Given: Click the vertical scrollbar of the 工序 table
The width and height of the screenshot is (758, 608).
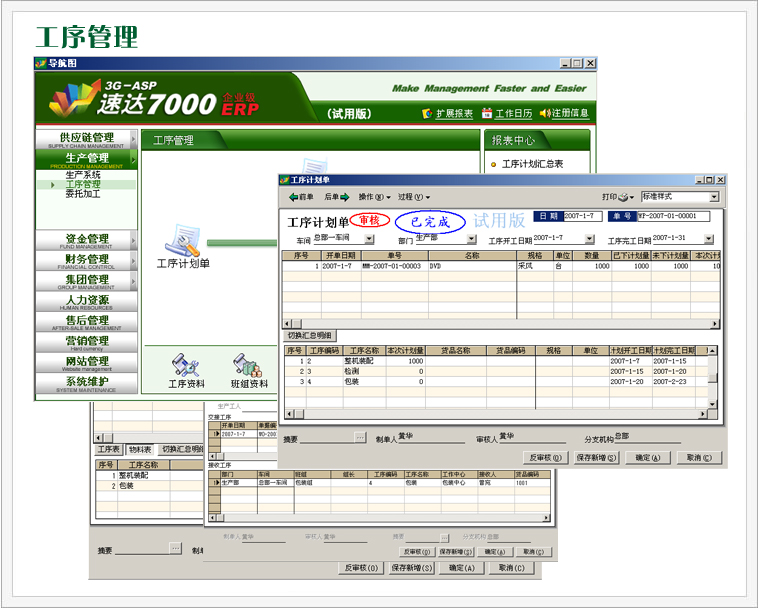Looking at the screenshot, I should pos(712,377).
